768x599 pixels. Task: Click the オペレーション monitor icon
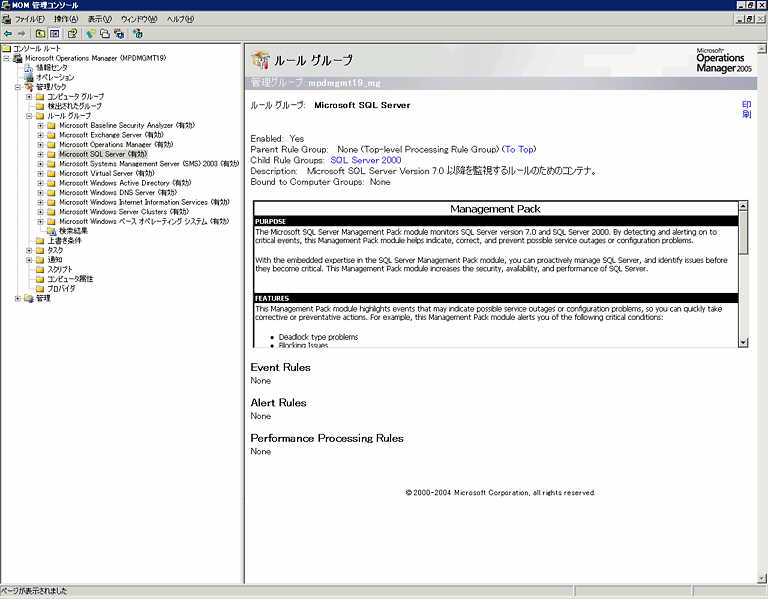coord(29,77)
